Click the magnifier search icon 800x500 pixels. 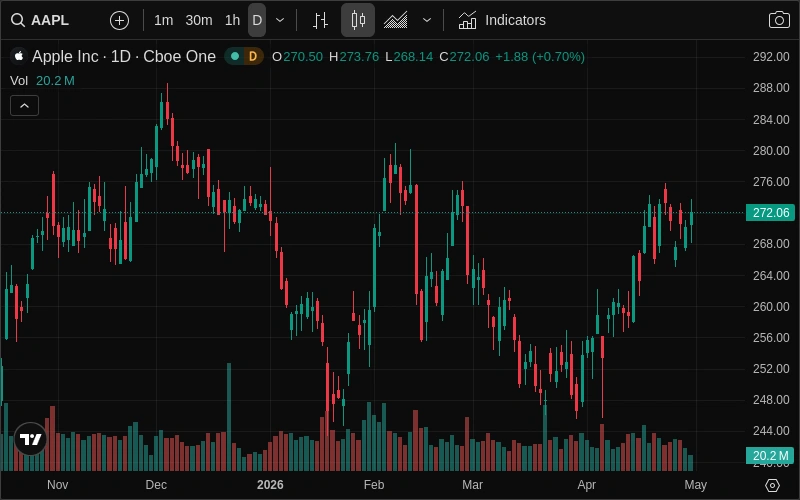click(18, 20)
